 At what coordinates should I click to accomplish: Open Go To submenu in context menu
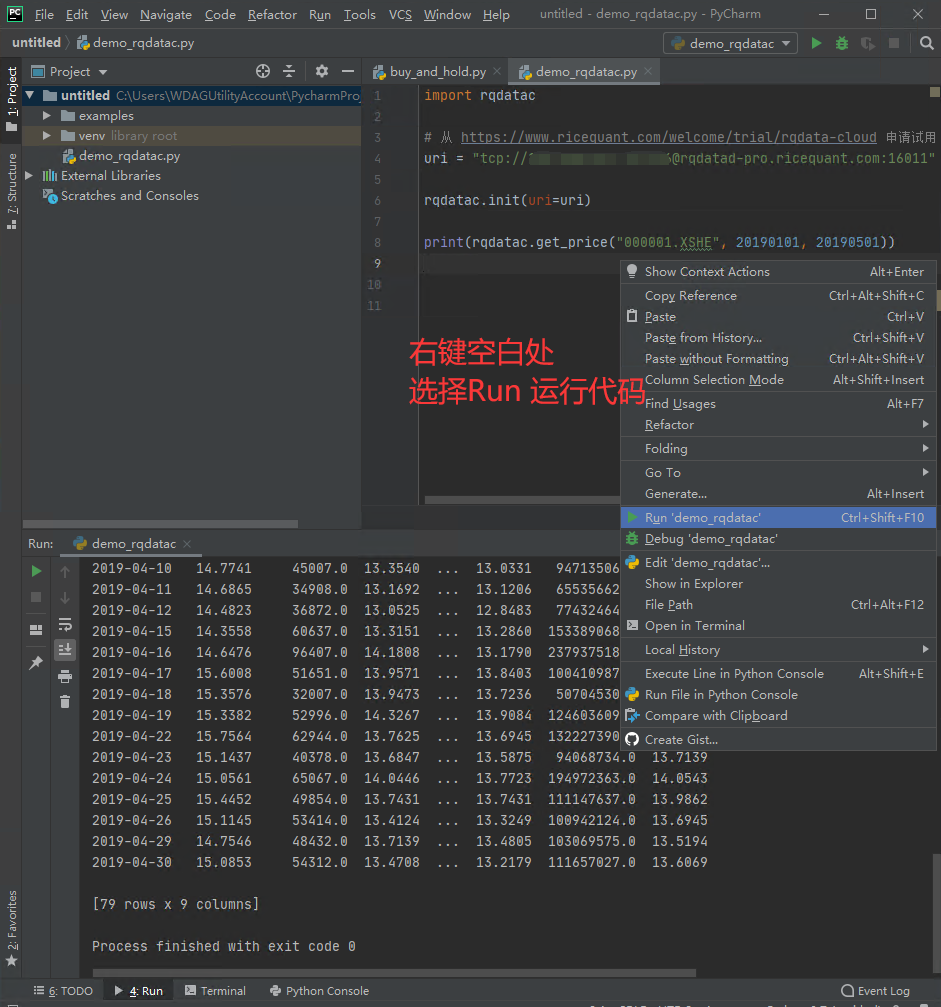778,472
